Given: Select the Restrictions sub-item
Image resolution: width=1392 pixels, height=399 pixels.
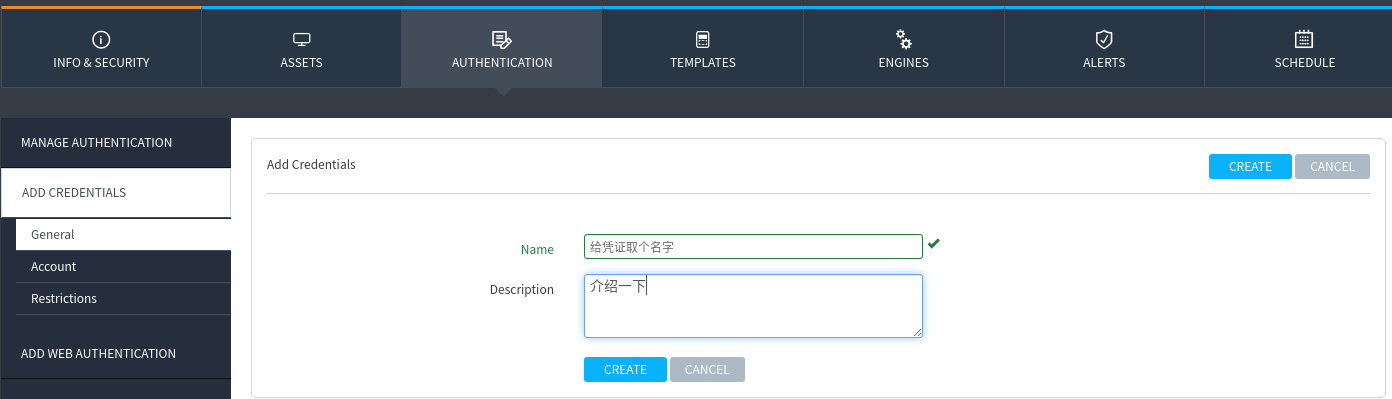Looking at the screenshot, I should 123,299.
